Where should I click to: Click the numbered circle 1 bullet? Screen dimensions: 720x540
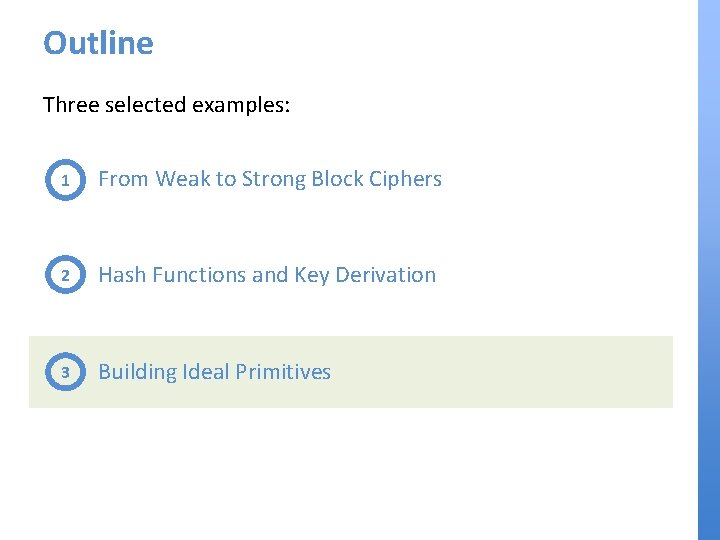(x=65, y=180)
